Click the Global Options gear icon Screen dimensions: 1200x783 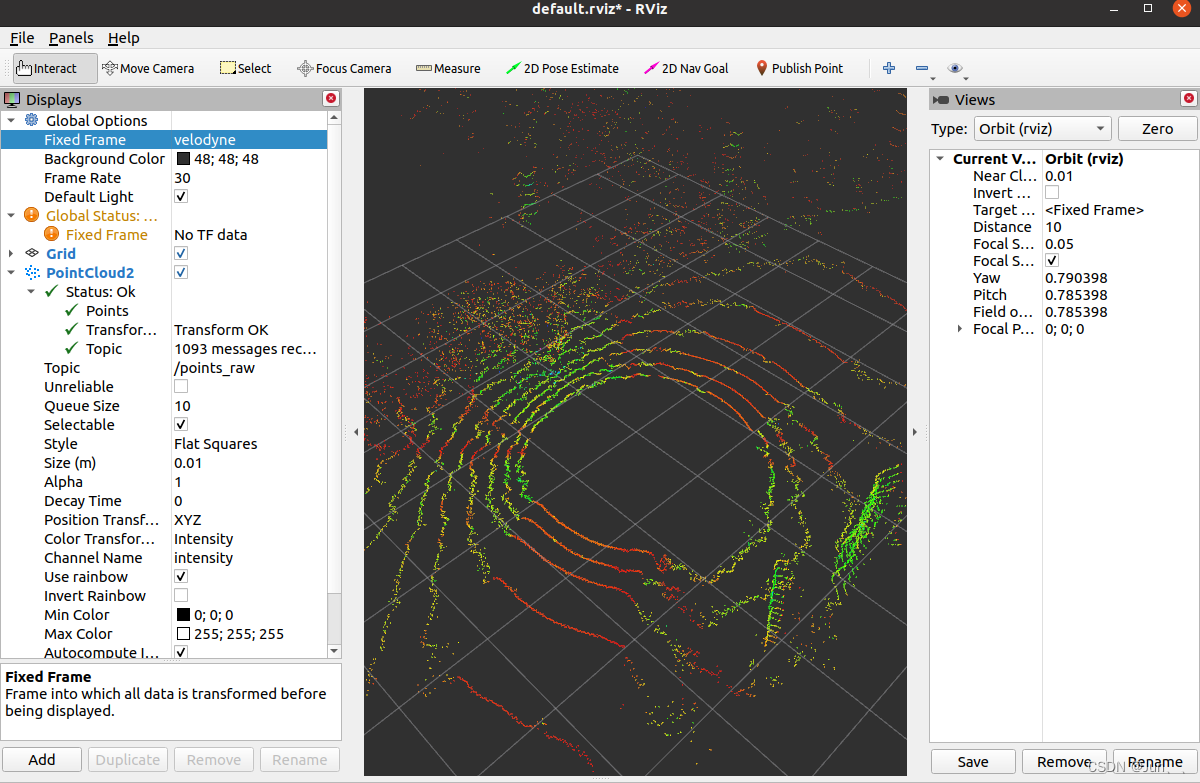(32, 121)
